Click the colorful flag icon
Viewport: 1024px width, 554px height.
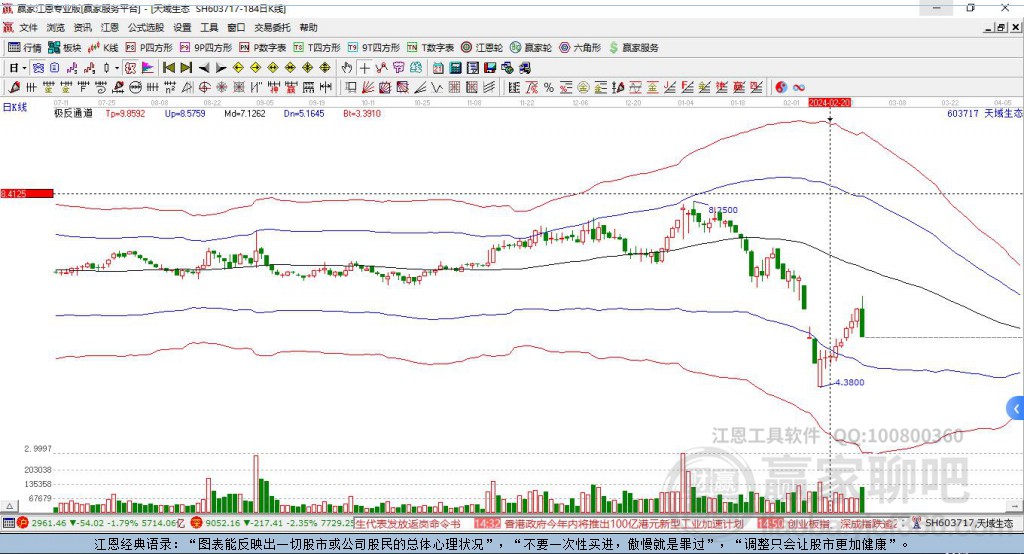(x=148, y=68)
